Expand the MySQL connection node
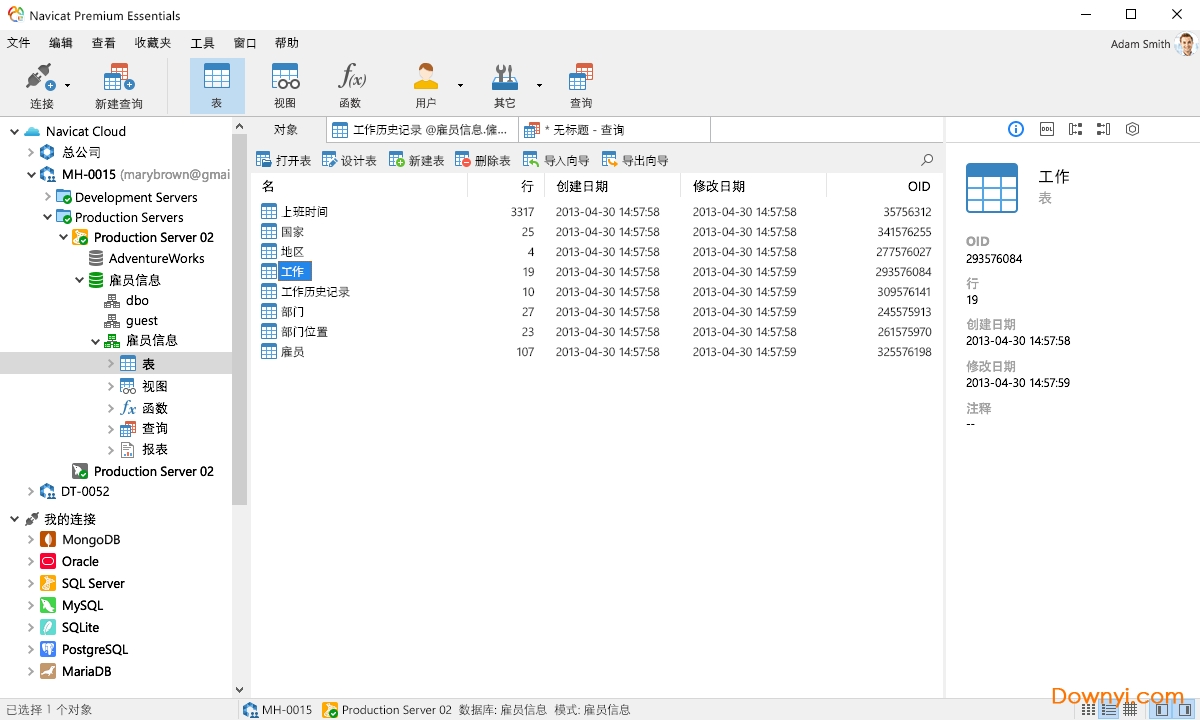Viewport: 1200px width, 720px height. 30,605
